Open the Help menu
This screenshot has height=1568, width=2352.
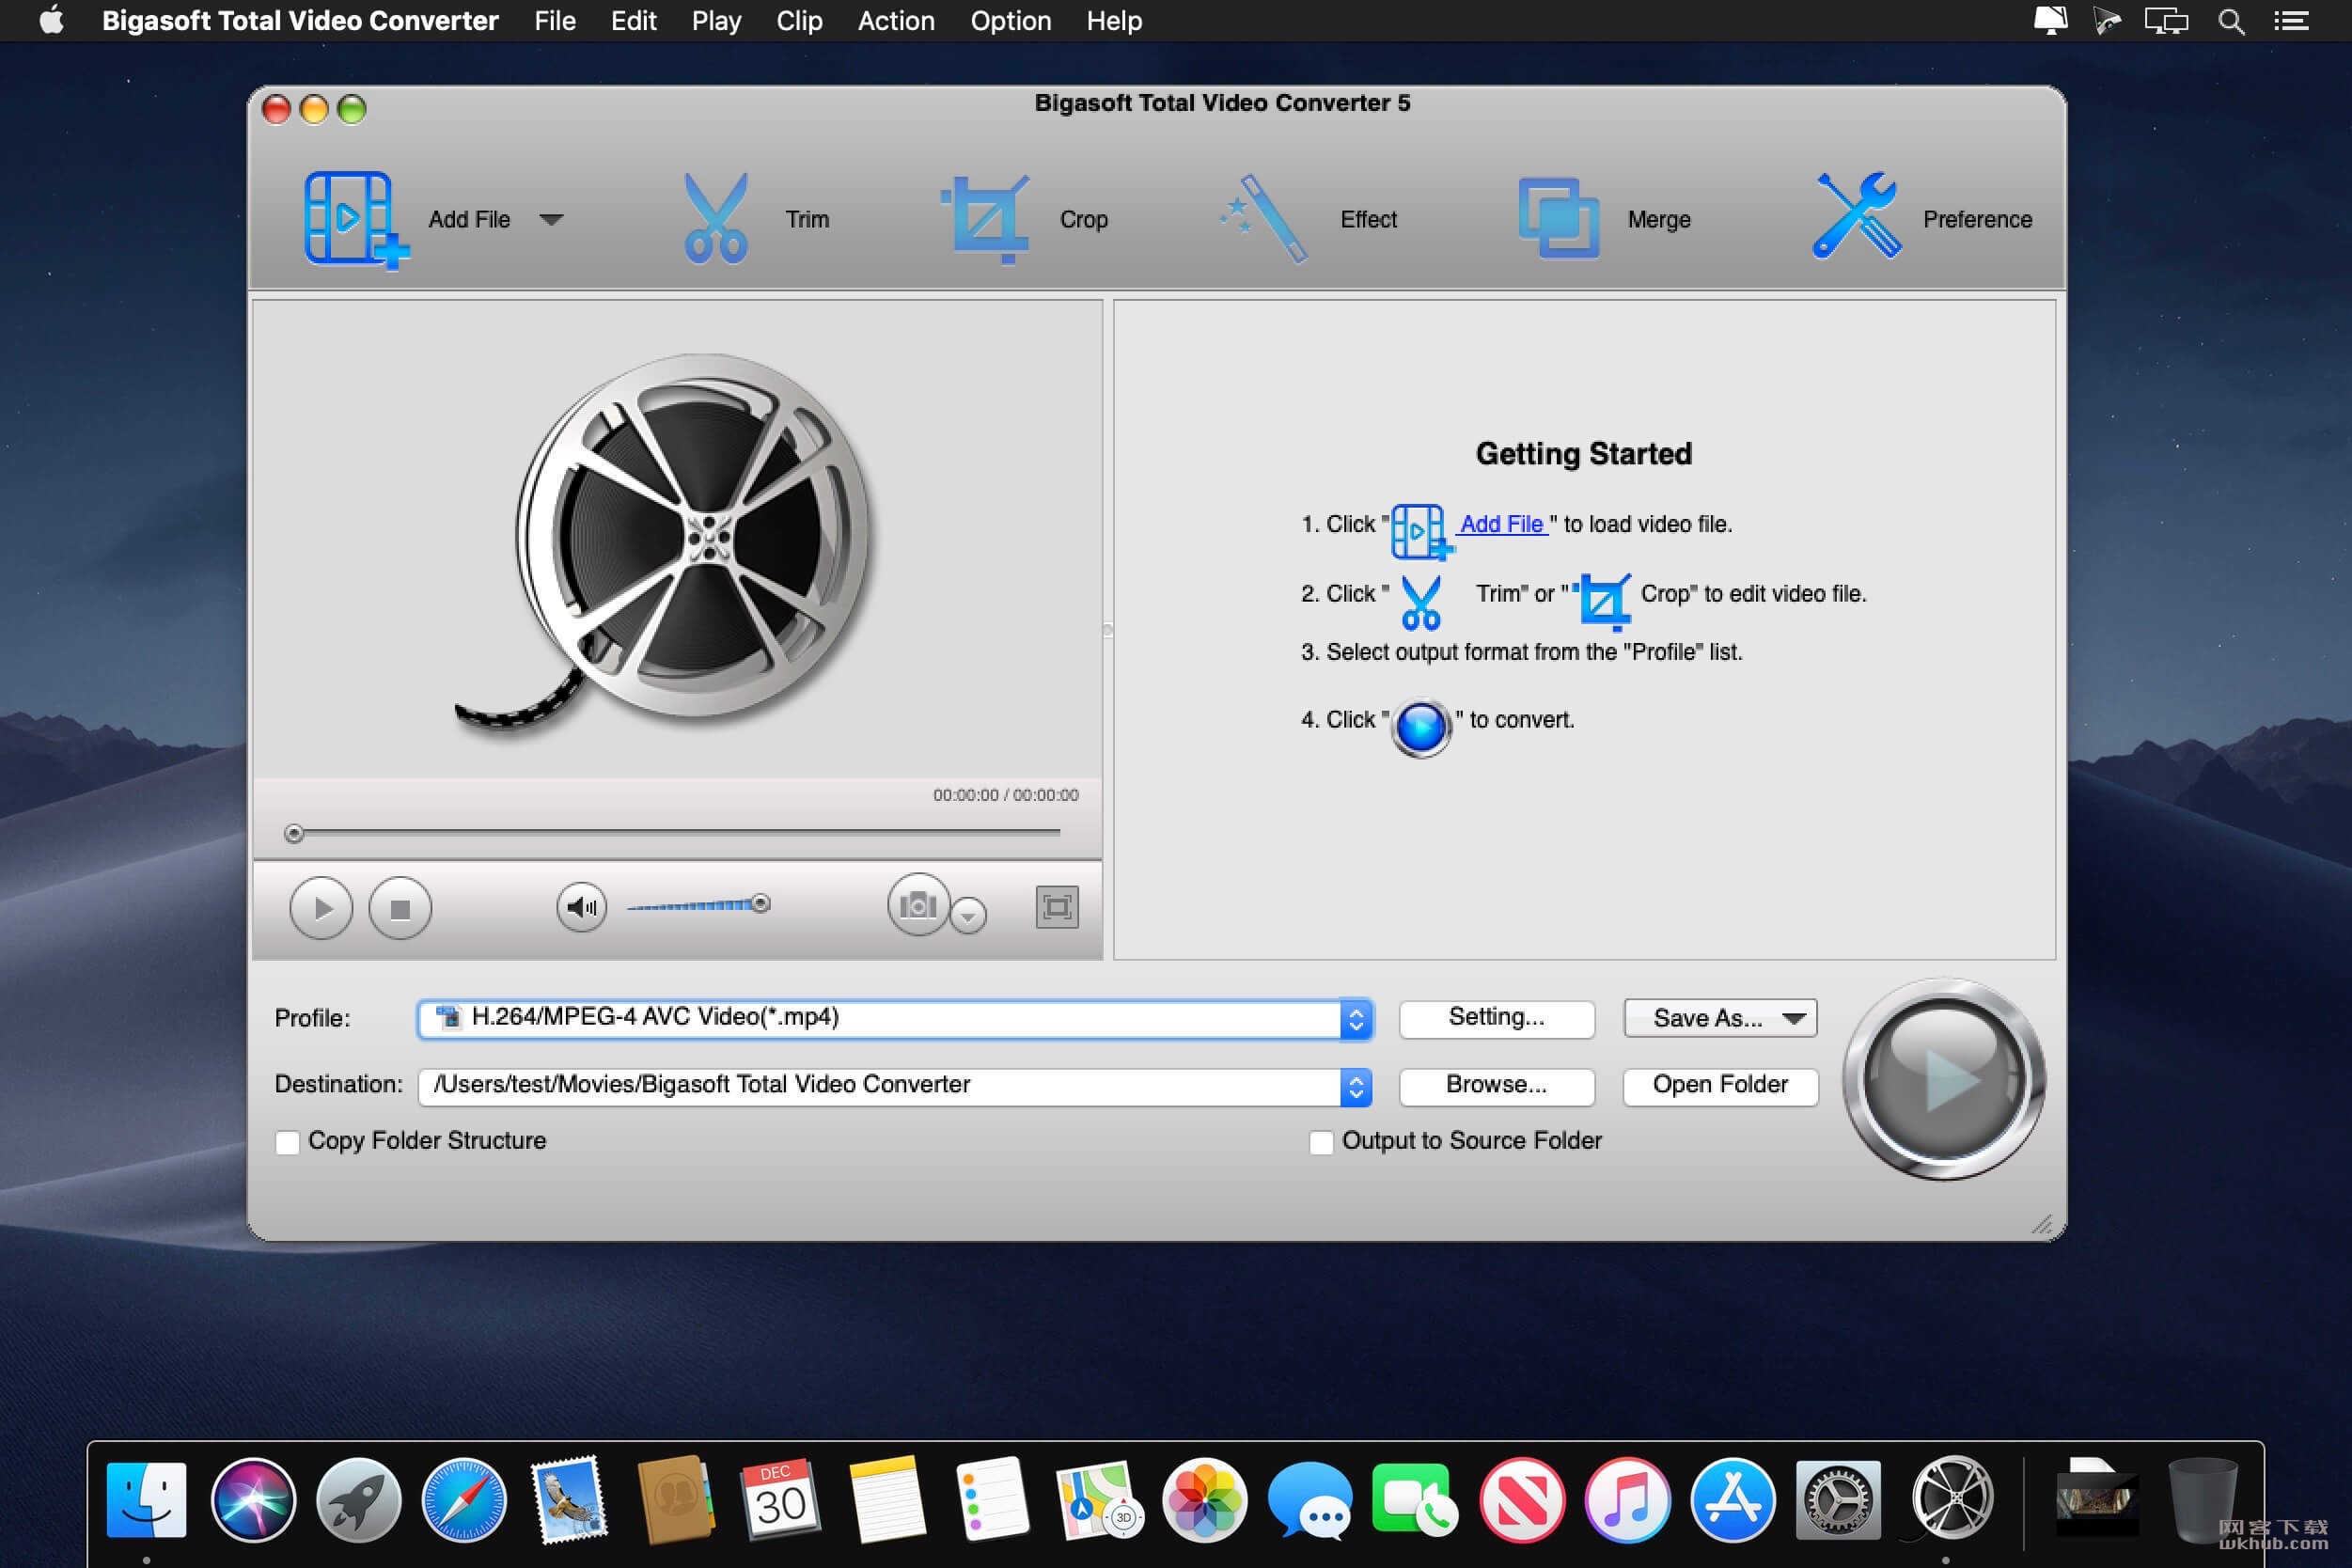1114,21
